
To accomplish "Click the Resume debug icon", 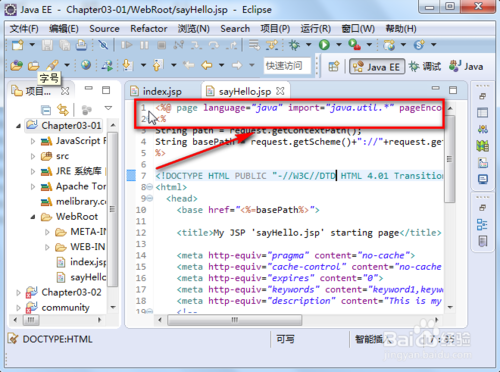I will pyautogui.click(x=126, y=45).
